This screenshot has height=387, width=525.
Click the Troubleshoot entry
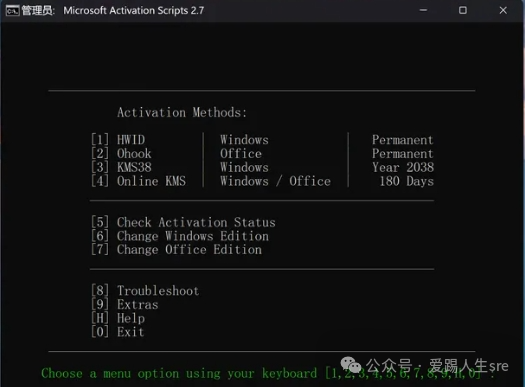(x=145, y=291)
